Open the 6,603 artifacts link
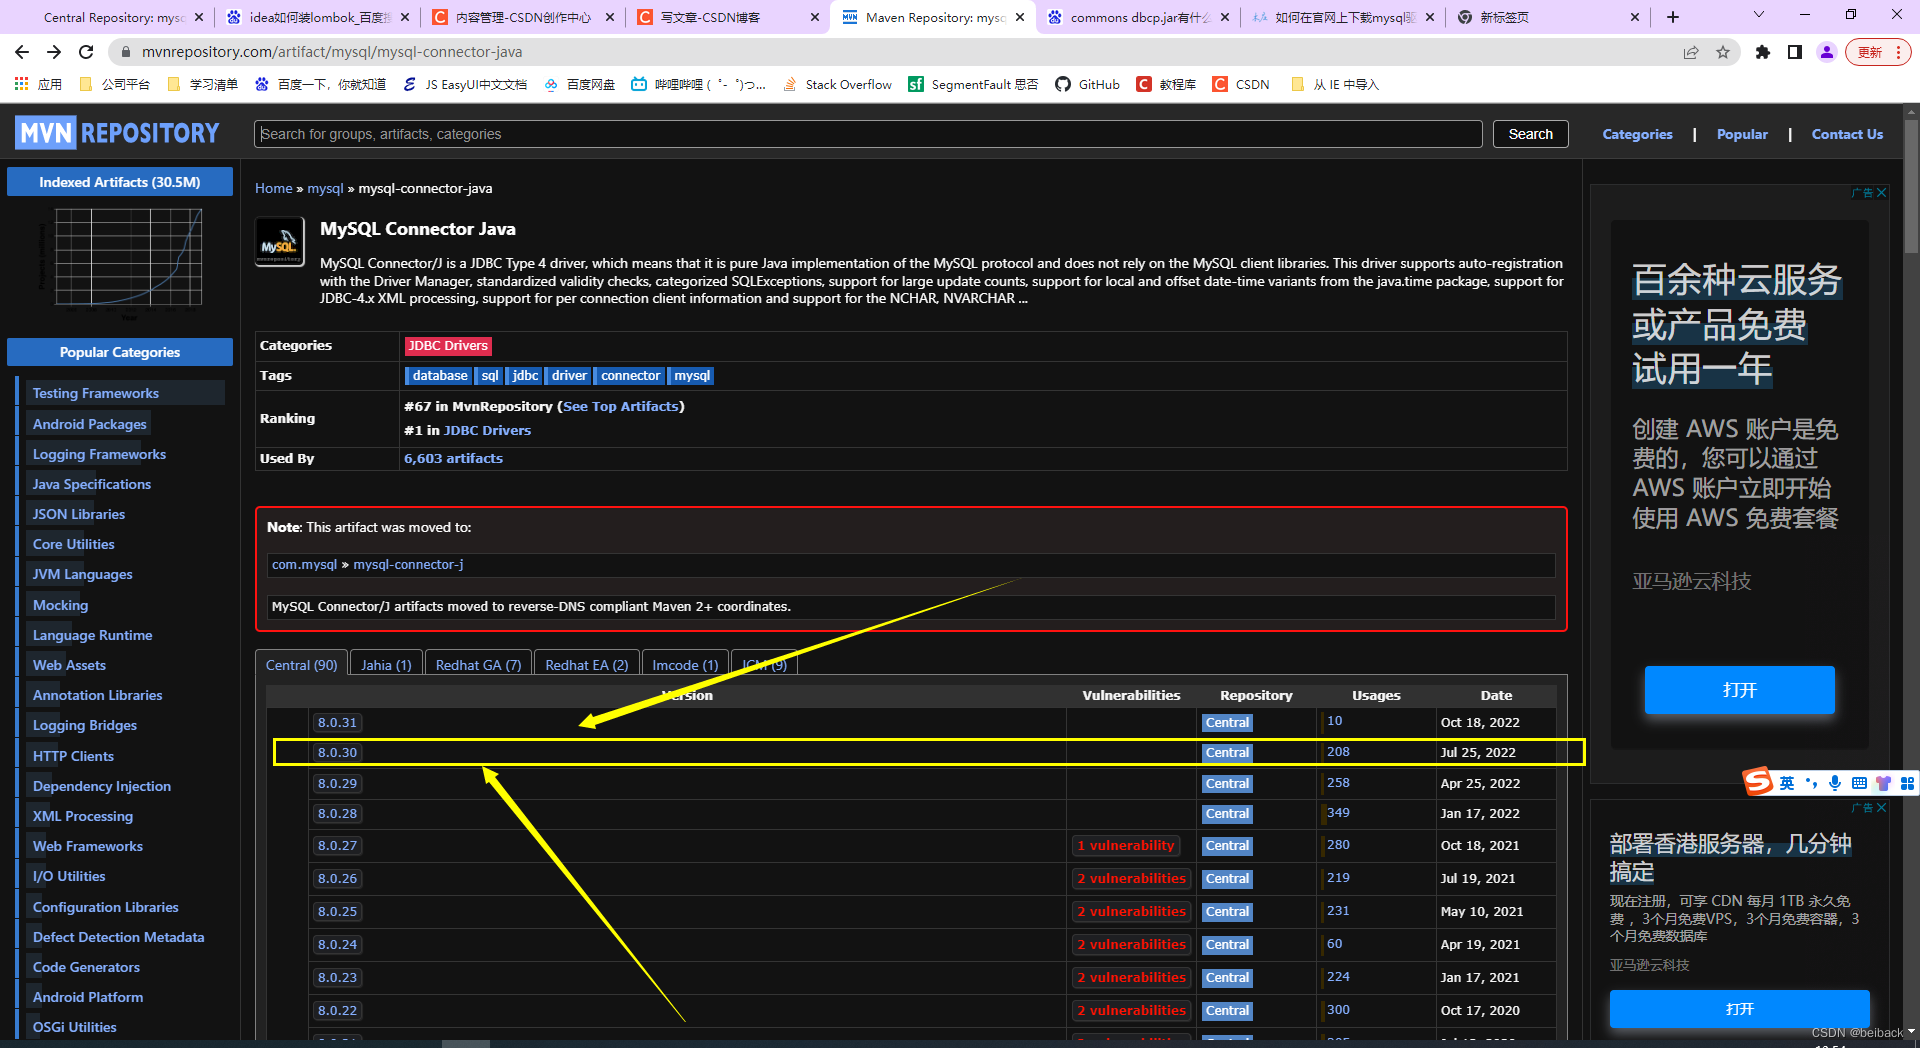This screenshot has height=1048, width=1920. (453, 458)
